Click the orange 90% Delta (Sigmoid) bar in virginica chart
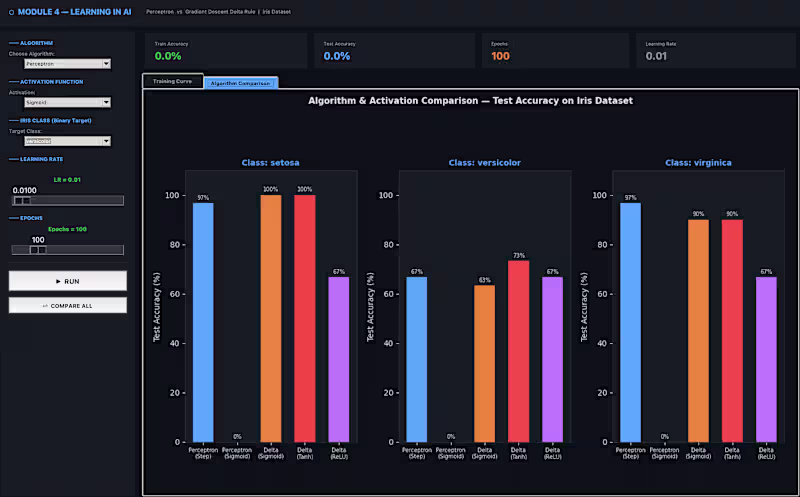Image resolution: width=800 pixels, height=497 pixels. (x=698, y=331)
